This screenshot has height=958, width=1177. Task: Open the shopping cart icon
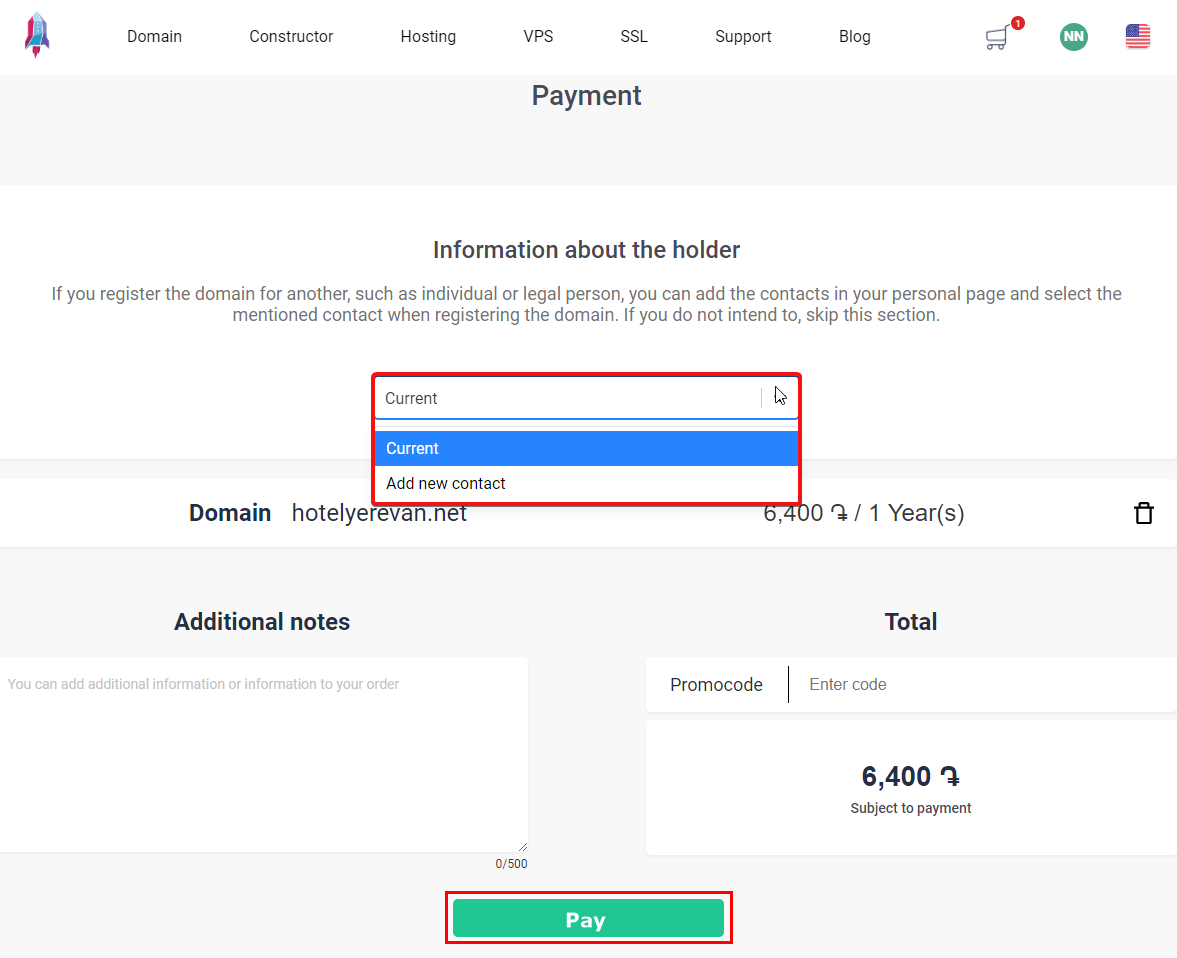(x=997, y=38)
